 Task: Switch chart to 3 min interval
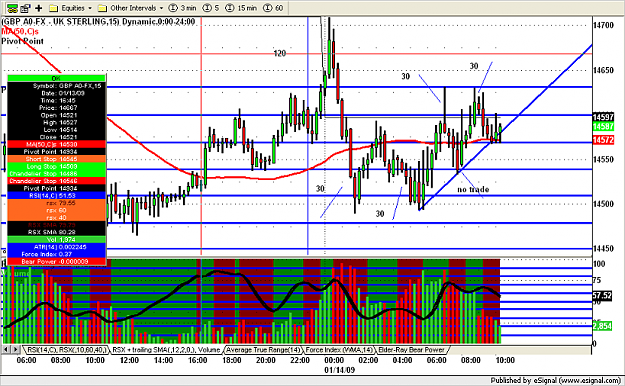click(183, 8)
